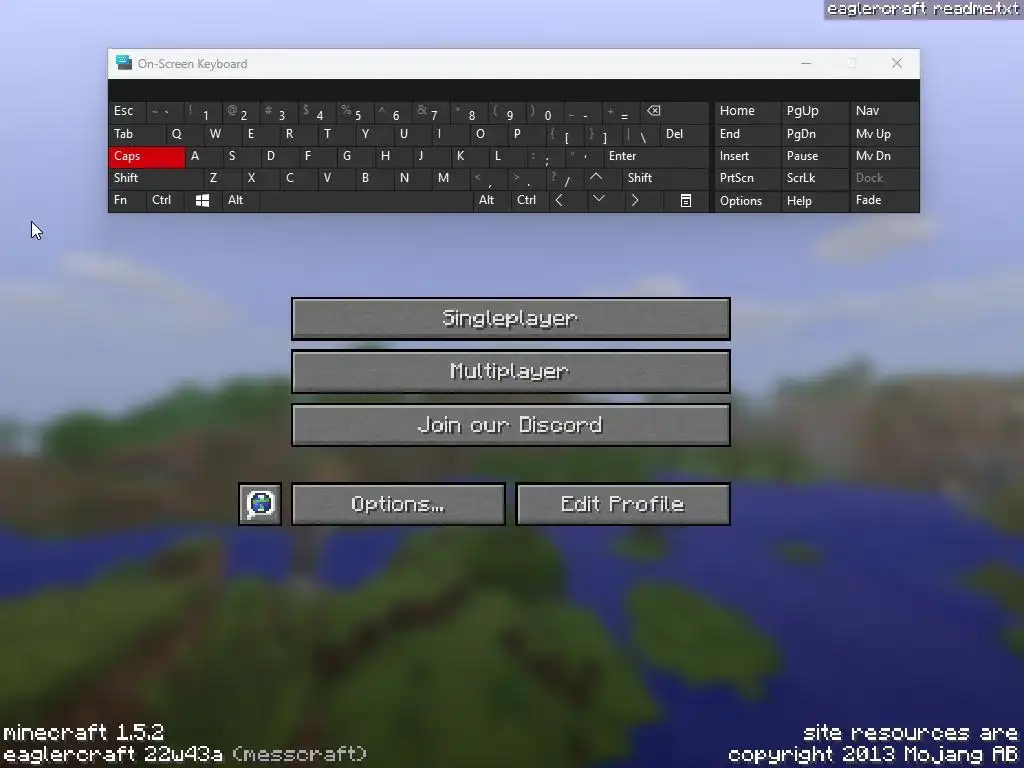Viewport: 1024px width, 768px height.
Task: Click the tilde backtick key
Action: (x=165, y=112)
